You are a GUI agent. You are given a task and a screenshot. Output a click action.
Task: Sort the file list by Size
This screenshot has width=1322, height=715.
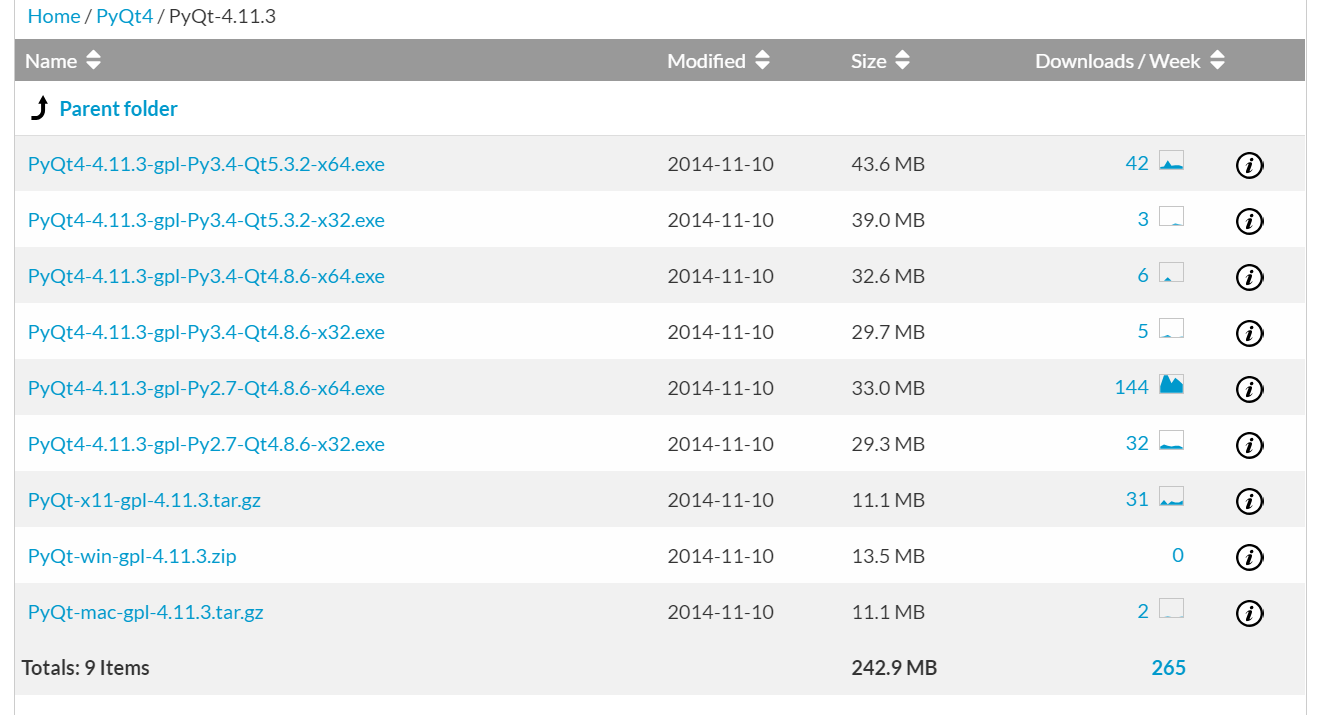tap(880, 61)
